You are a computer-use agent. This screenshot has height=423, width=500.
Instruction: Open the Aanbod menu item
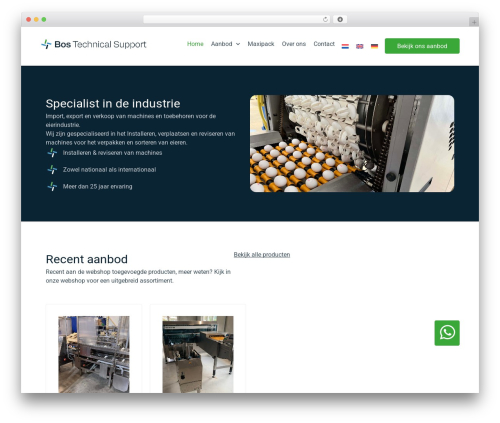(221, 44)
